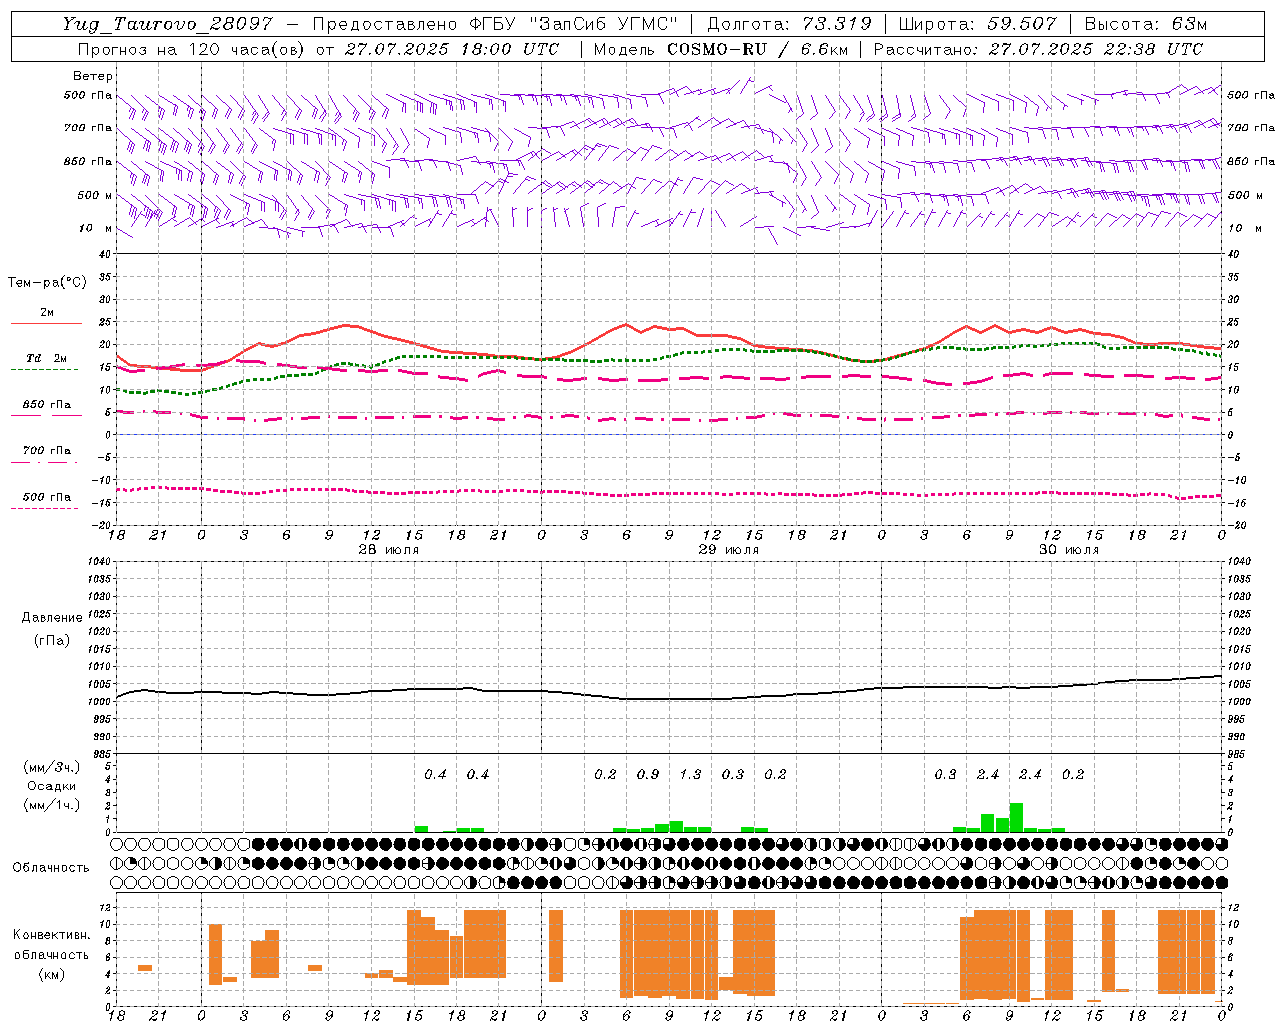This screenshot has width=1280, height=1024.
Task: Click the Давление pressure panel label
Action: tap(52, 618)
